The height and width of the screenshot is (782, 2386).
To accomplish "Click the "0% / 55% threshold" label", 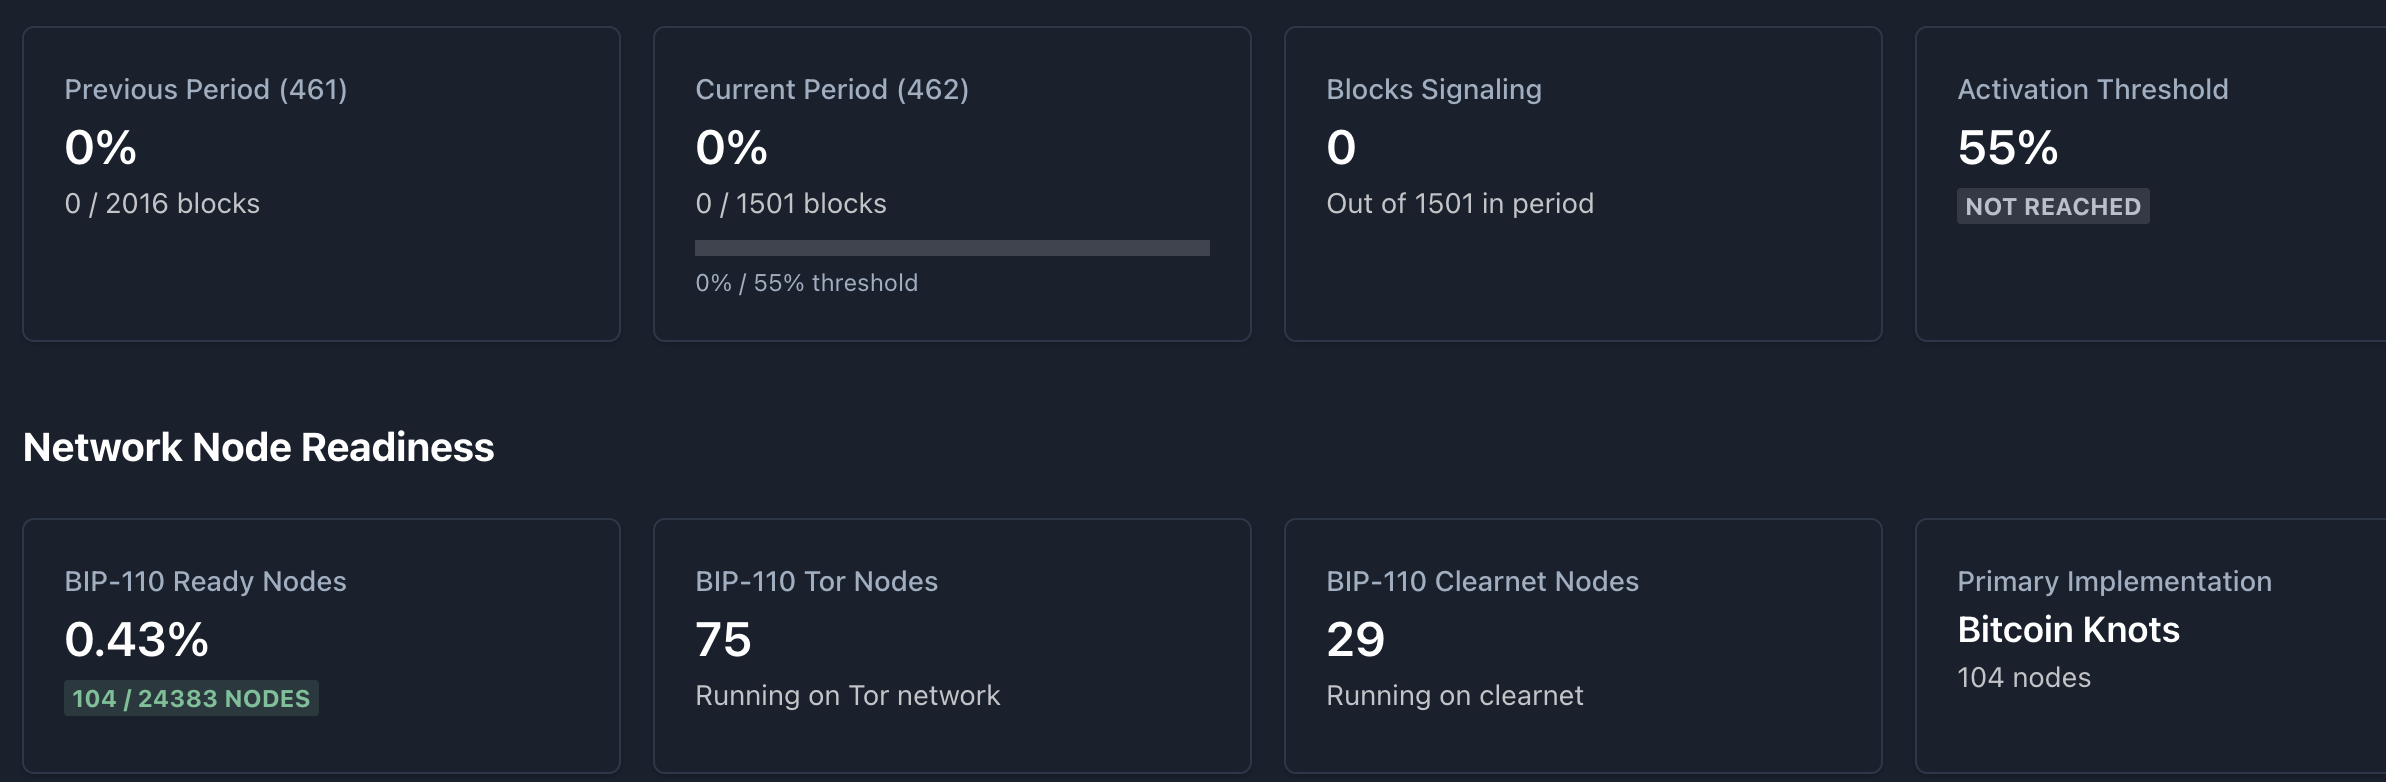I will pos(806,283).
